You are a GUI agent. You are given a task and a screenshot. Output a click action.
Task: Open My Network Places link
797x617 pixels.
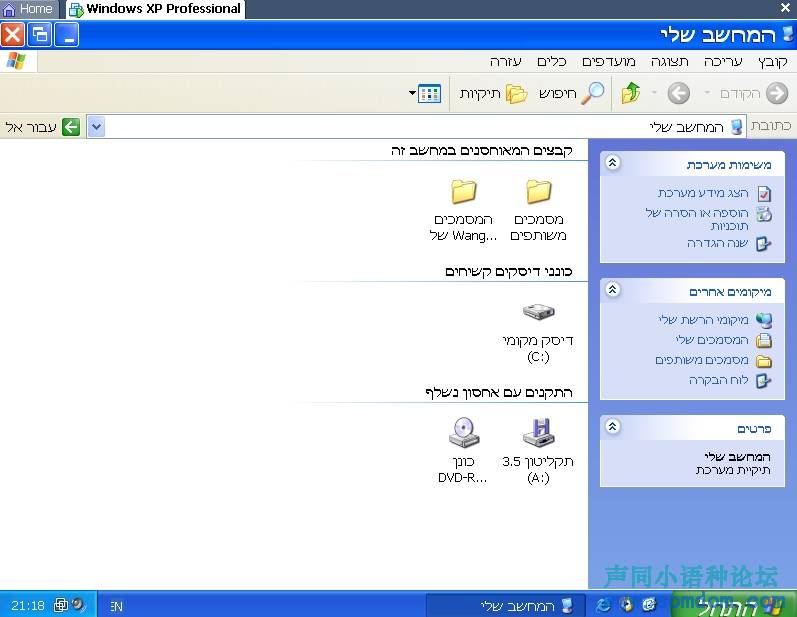pyautogui.click(x=703, y=320)
